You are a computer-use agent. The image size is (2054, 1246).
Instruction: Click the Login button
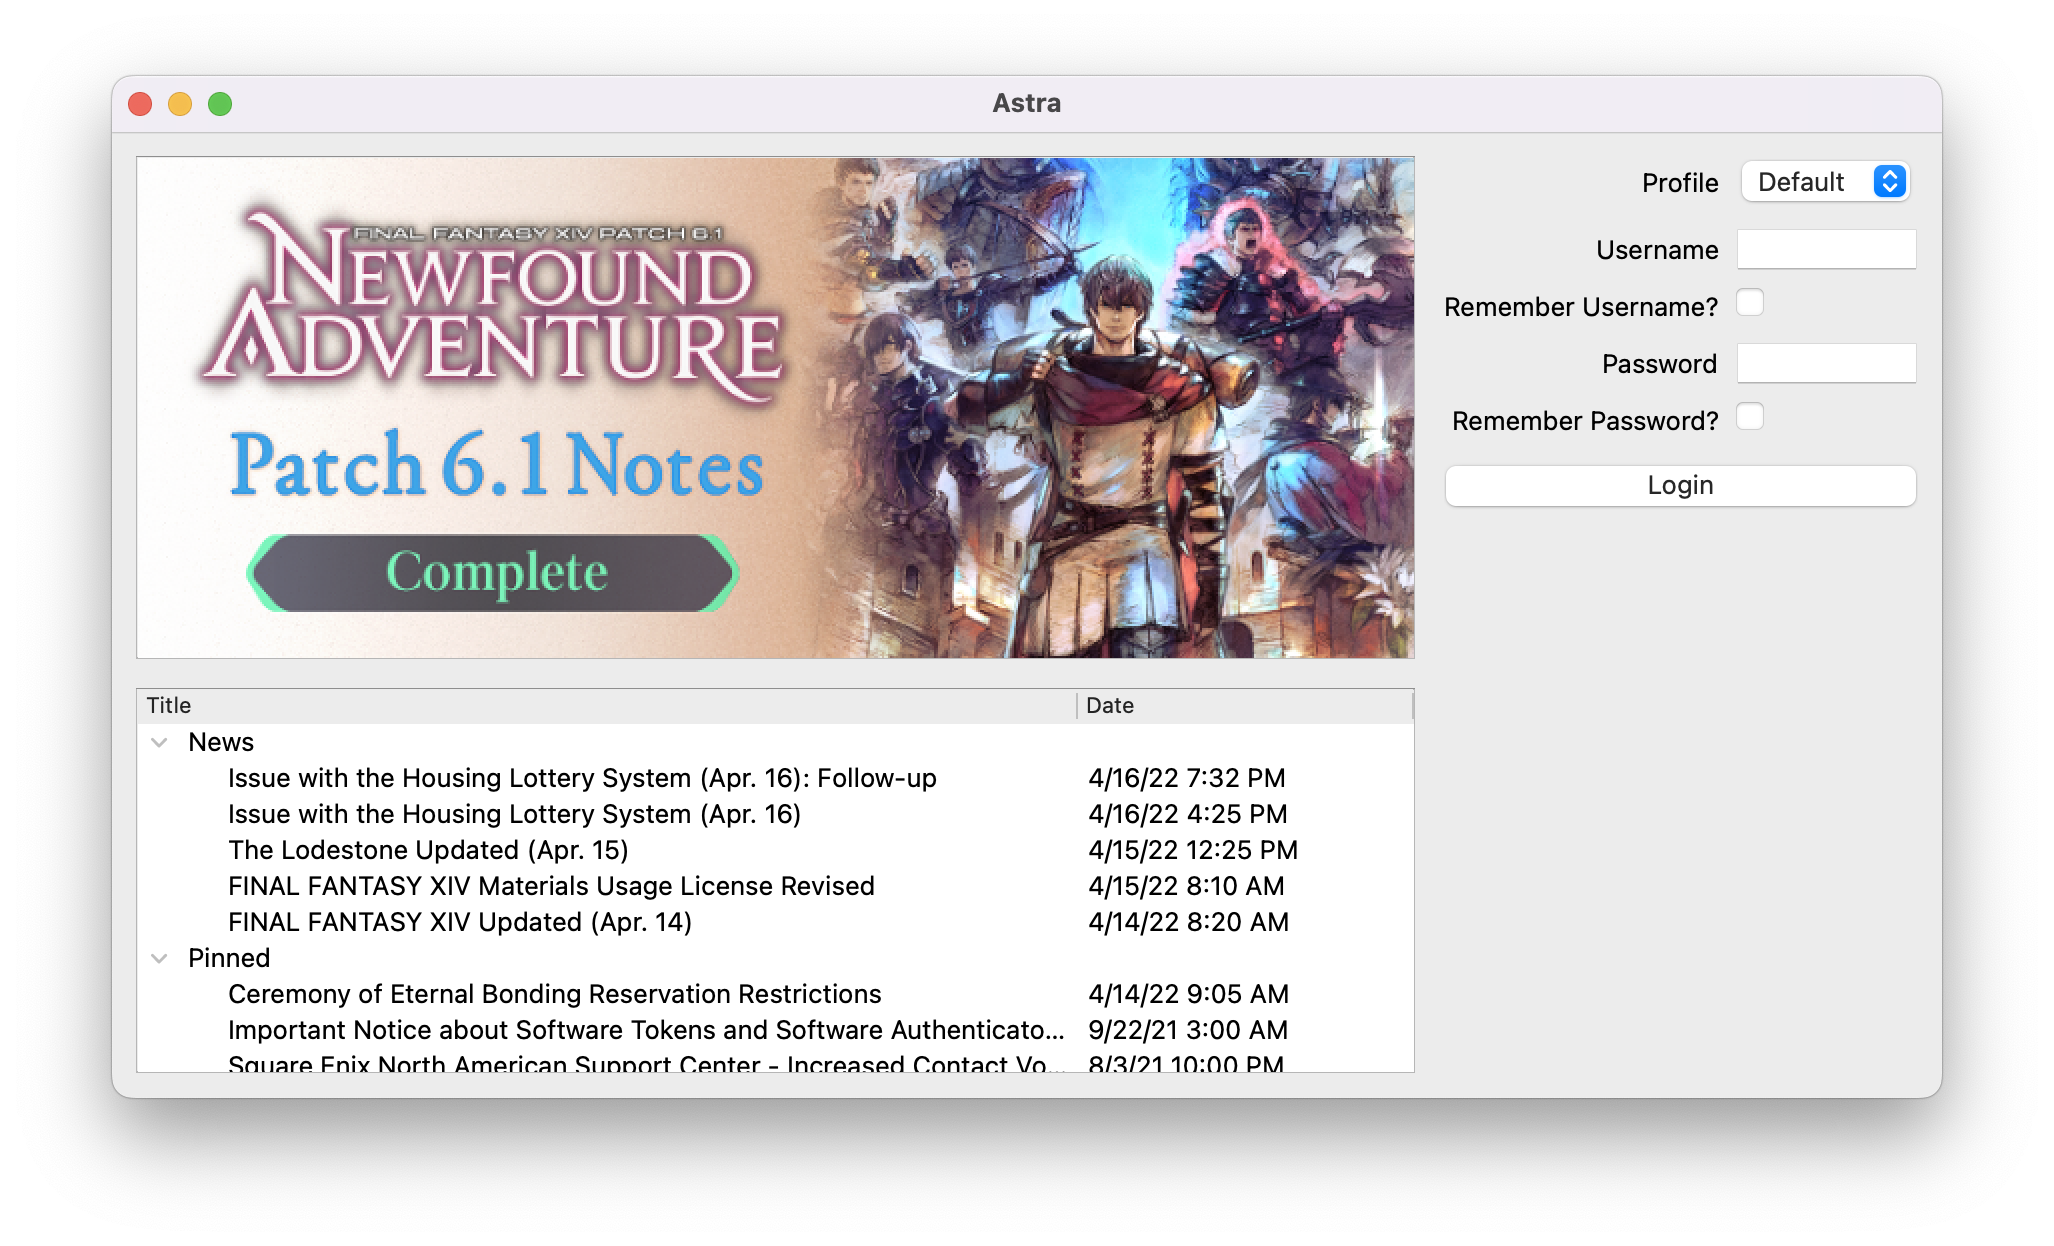(x=1680, y=486)
